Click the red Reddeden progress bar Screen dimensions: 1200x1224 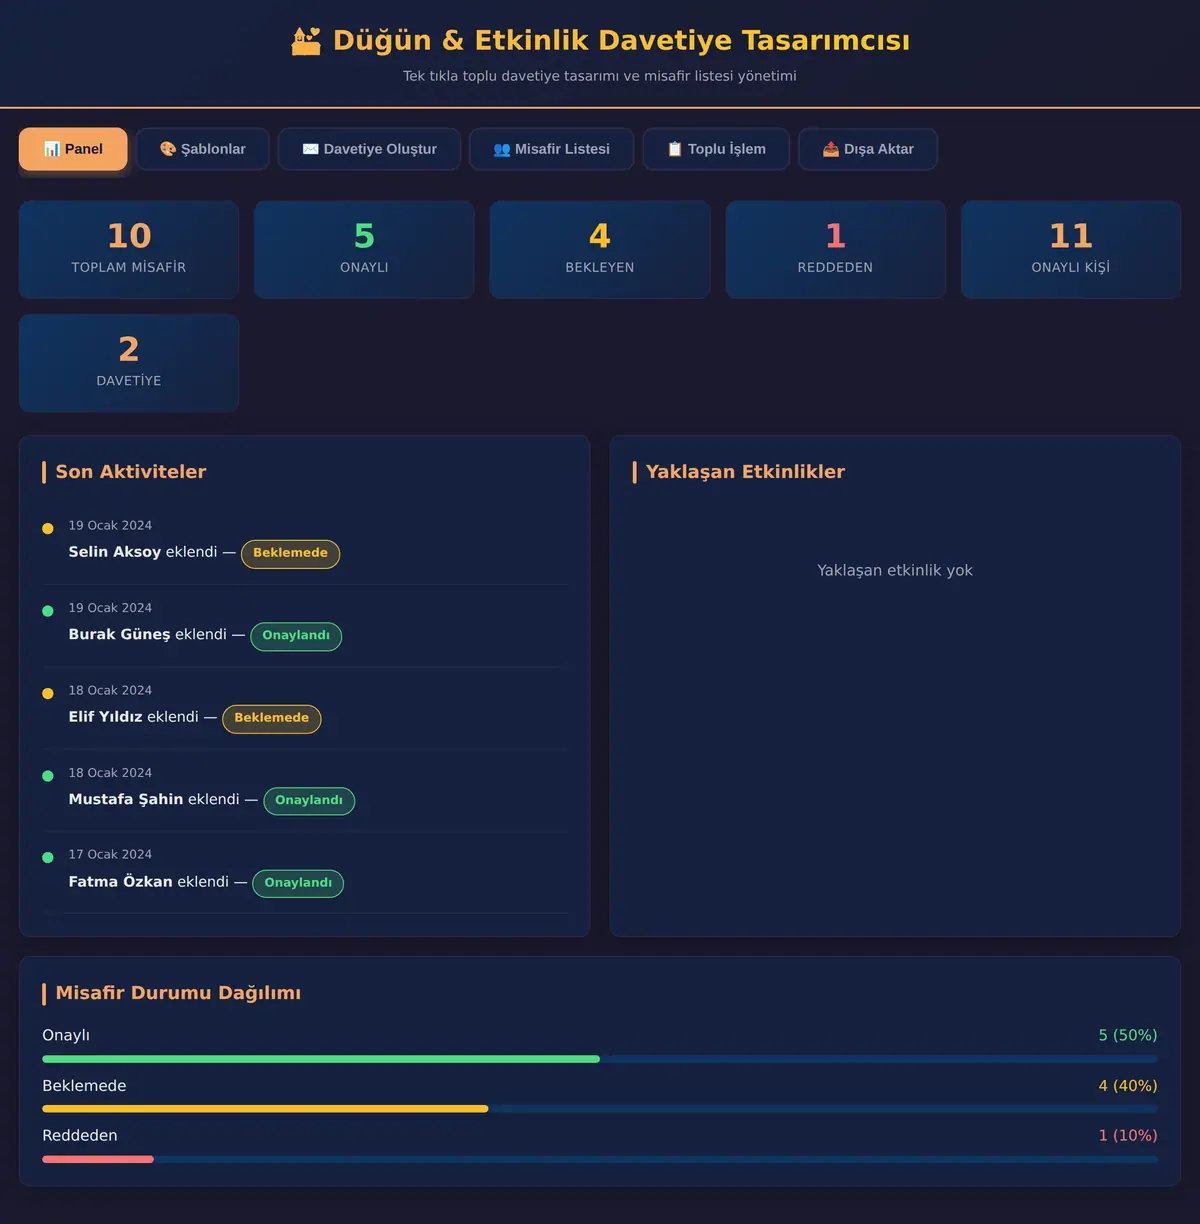pyautogui.click(x=98, y=1159)
